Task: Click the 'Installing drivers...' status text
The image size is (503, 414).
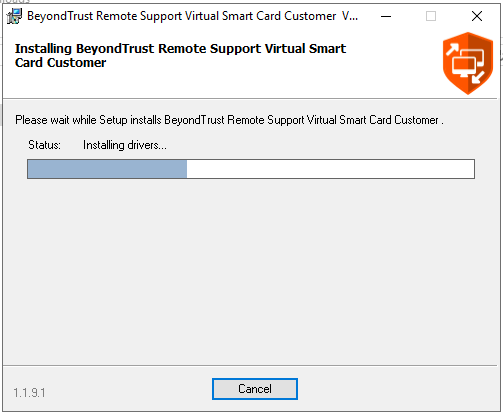Action: (x=125, y=145)
